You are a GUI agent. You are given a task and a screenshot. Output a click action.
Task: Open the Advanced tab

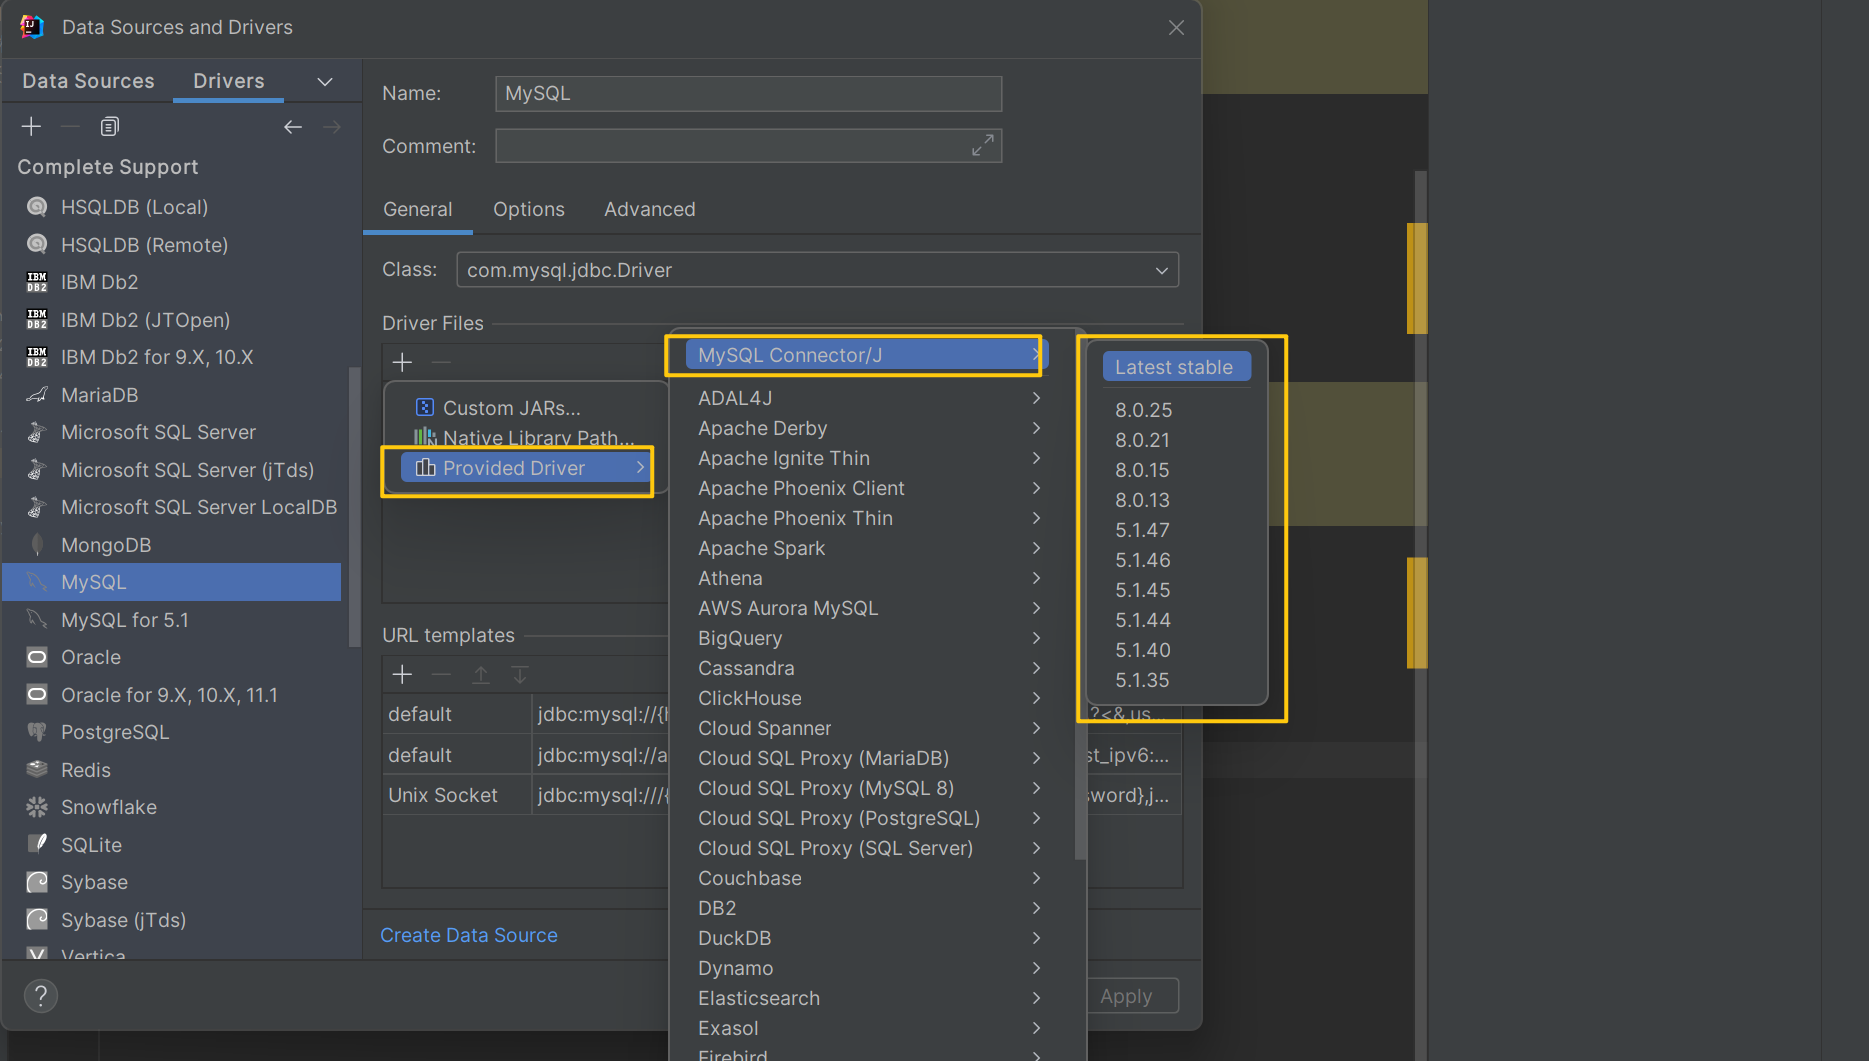[649, 209]
